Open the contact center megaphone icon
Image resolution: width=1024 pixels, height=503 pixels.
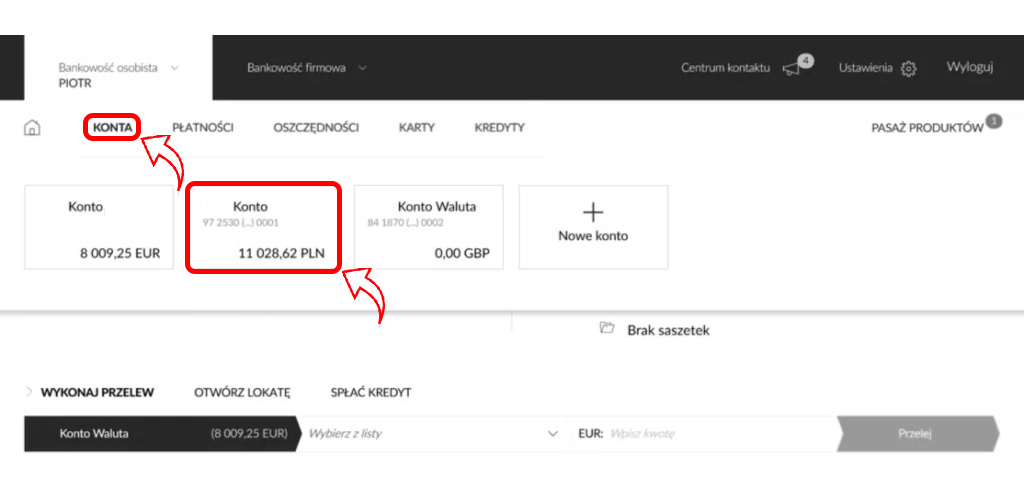[791, 68]
